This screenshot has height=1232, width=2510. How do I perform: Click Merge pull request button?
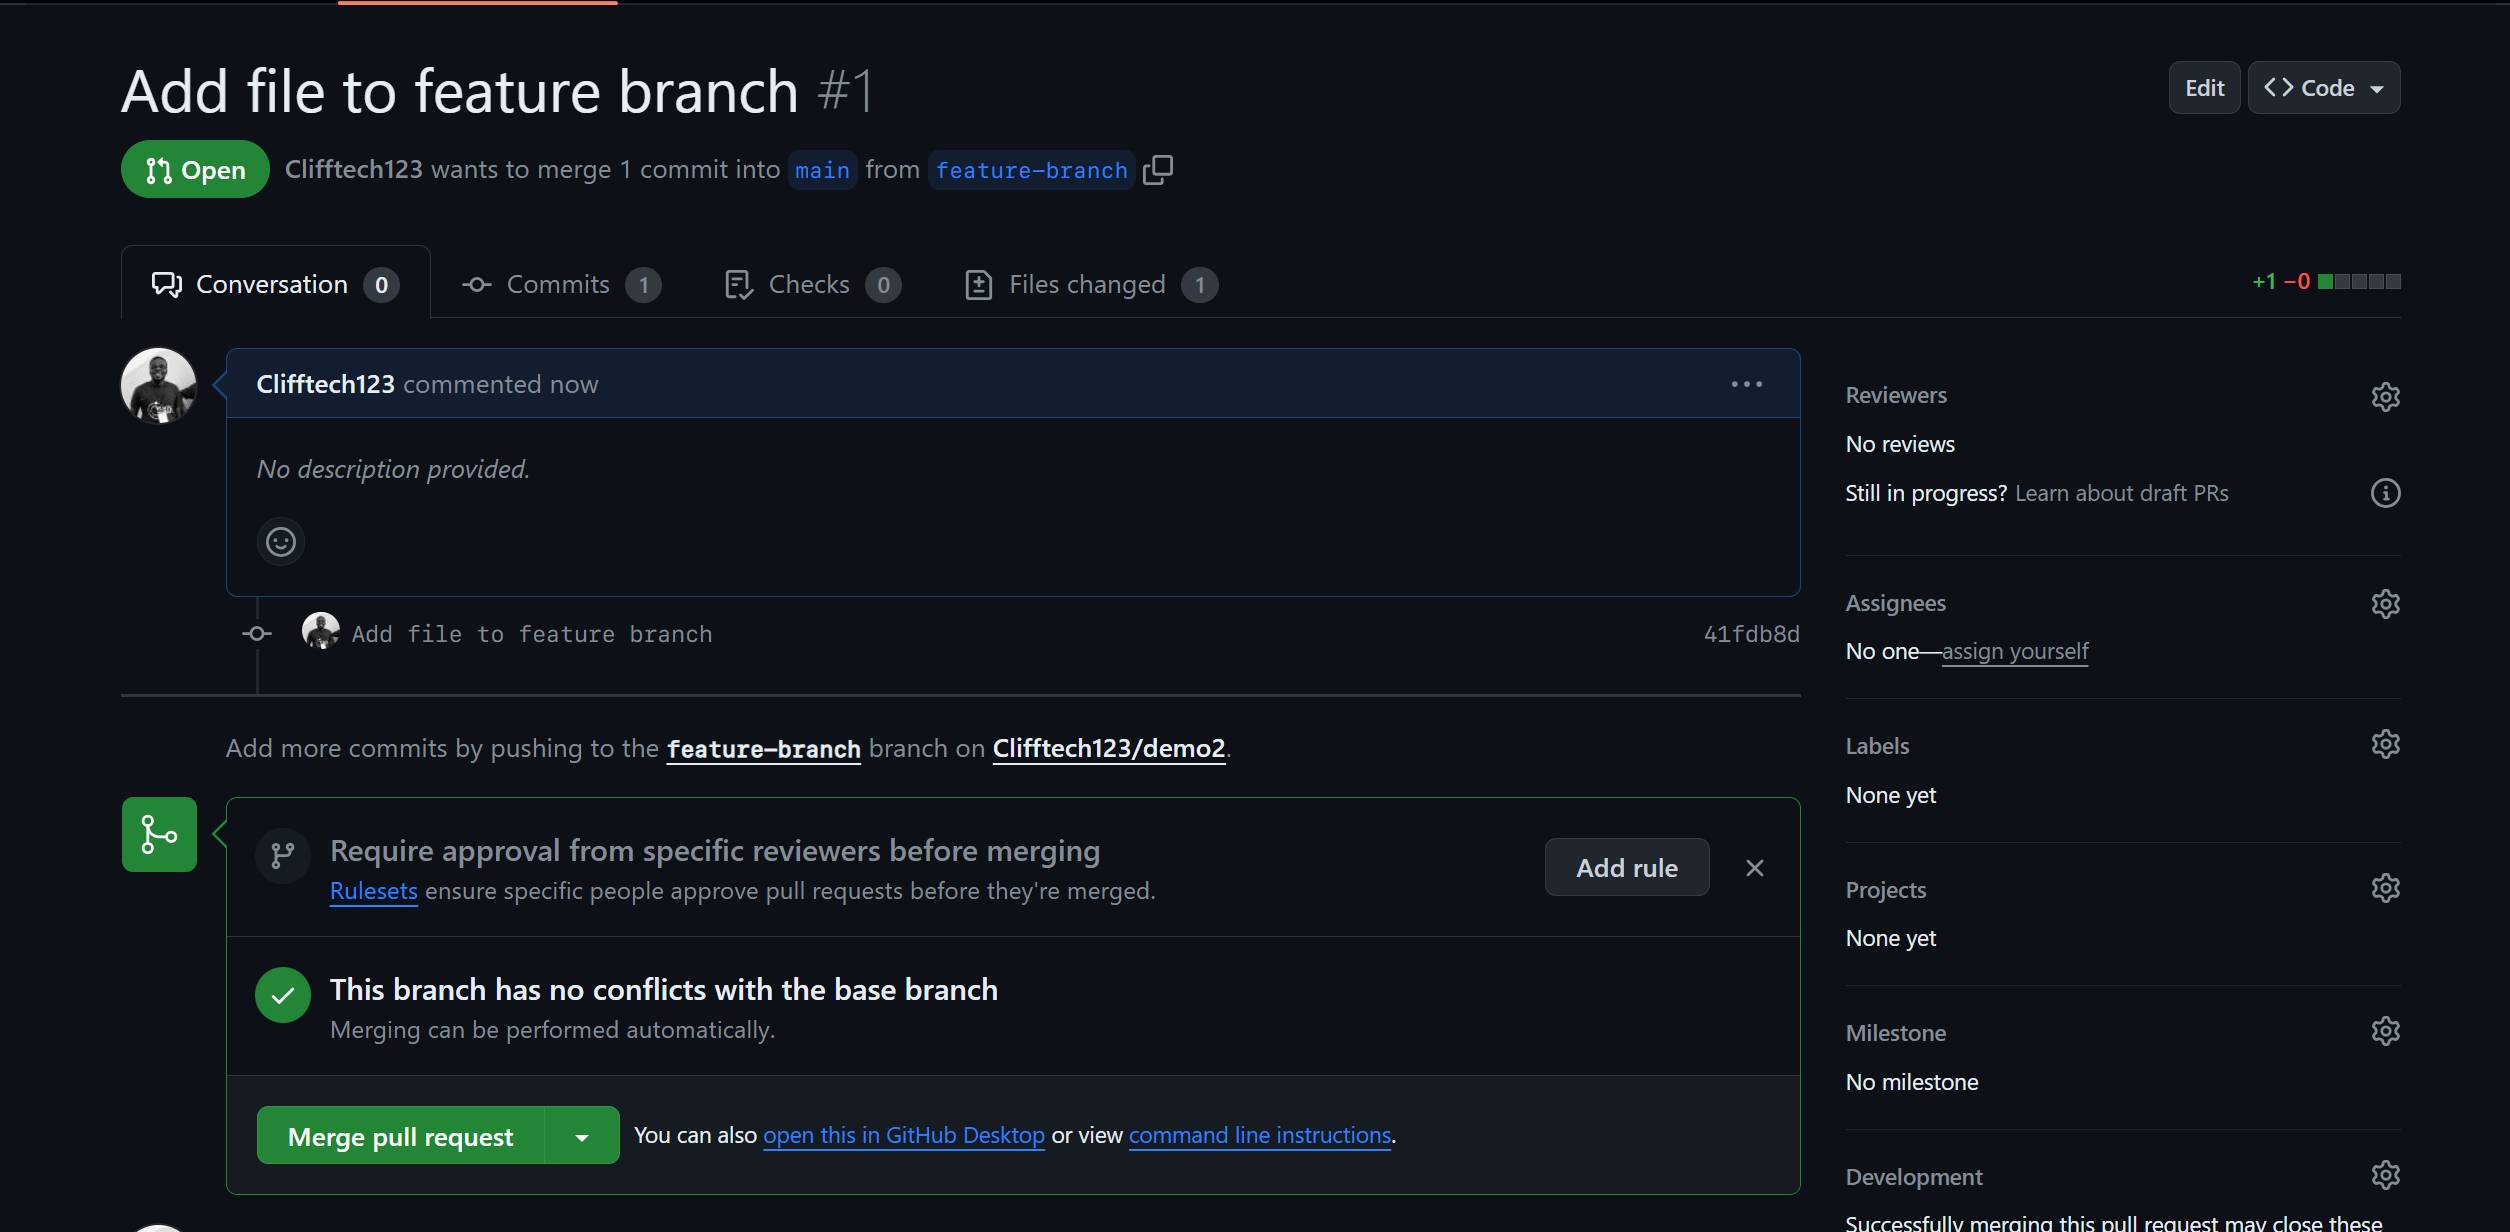tap(400, 1136)
